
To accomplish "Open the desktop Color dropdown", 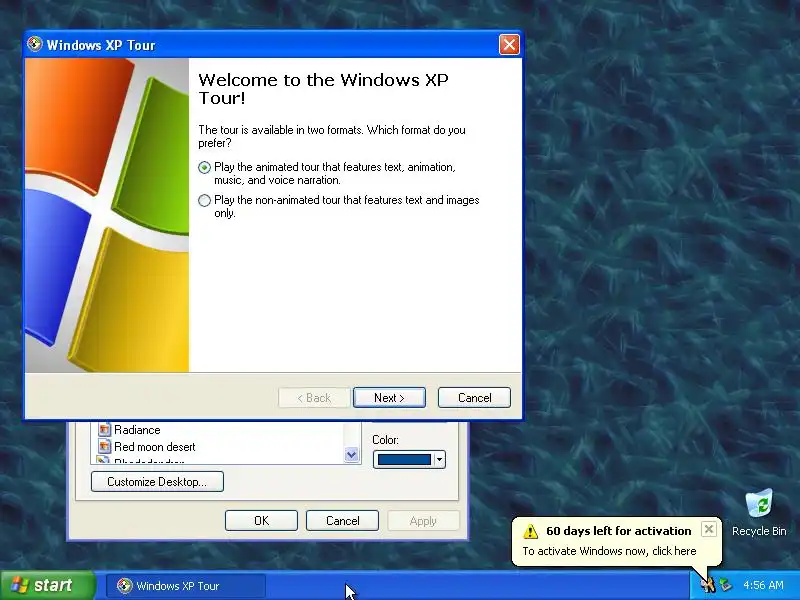I will [439, 460].
